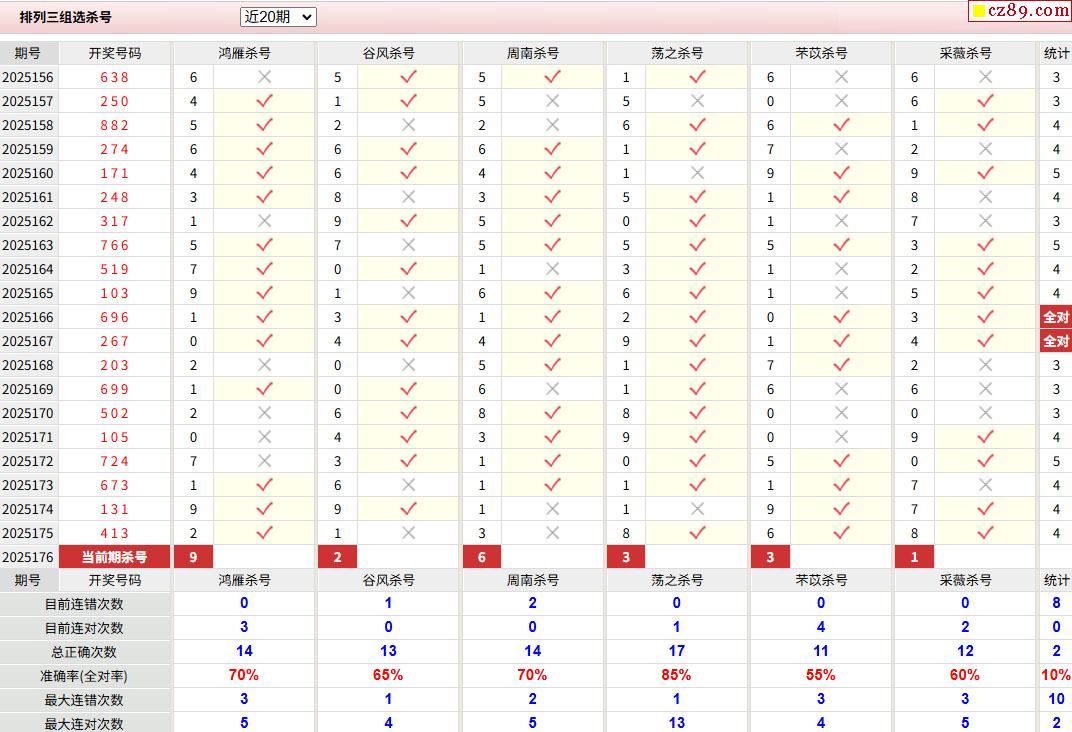
Task: Click the cross mark for 鸿雁杀号 in row 2025156
Action: tap(265, 77)
